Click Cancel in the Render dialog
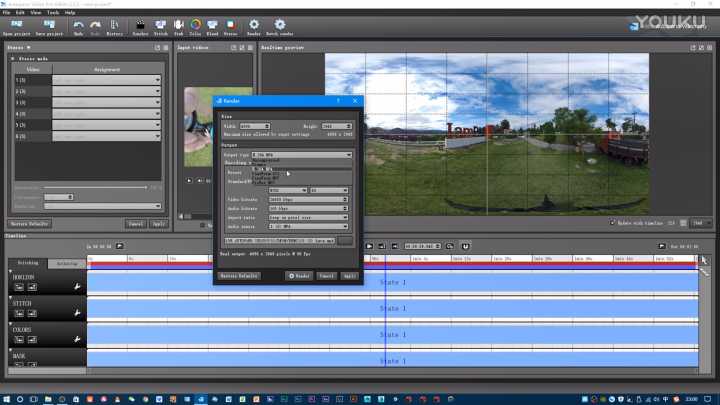Image resolution: width=720 pixels, height=405 pixels. [x=326, y=276]
